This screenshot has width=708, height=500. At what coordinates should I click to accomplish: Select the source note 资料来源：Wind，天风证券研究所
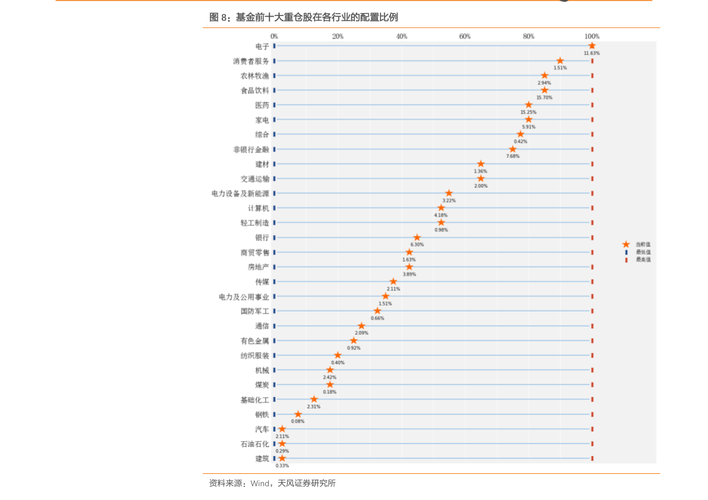(x=272, y=483)
